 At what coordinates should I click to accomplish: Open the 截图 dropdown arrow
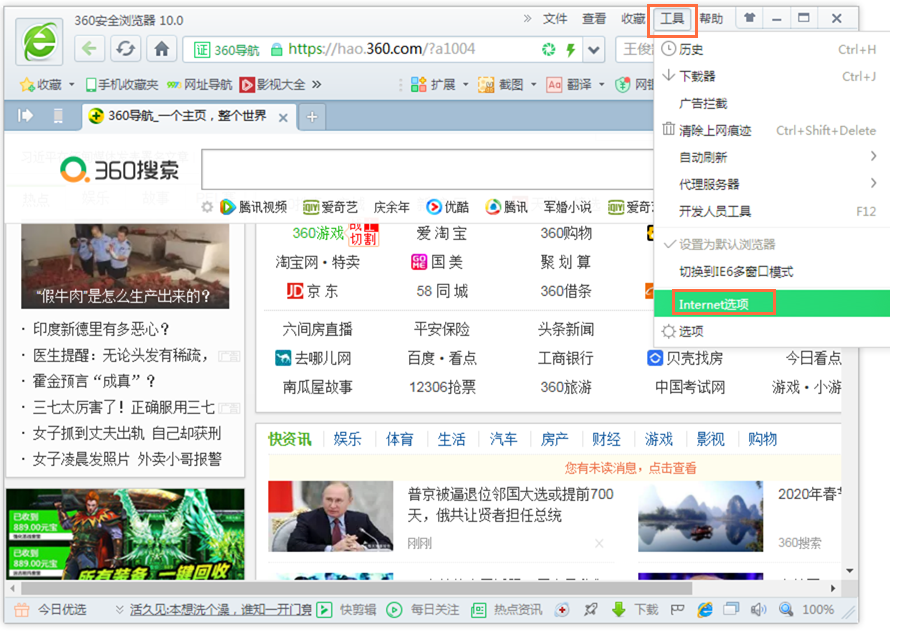[x=533, y=85]
